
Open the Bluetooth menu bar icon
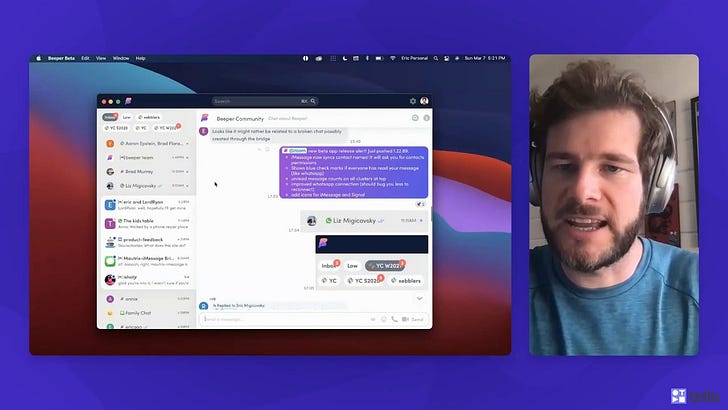367,59
